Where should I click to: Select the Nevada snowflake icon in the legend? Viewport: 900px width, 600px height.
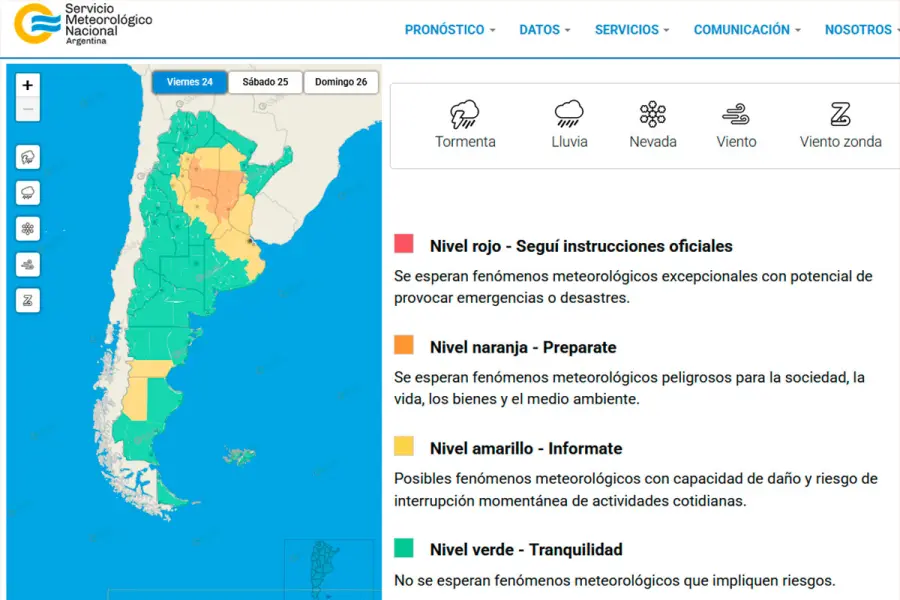[653, 114]
